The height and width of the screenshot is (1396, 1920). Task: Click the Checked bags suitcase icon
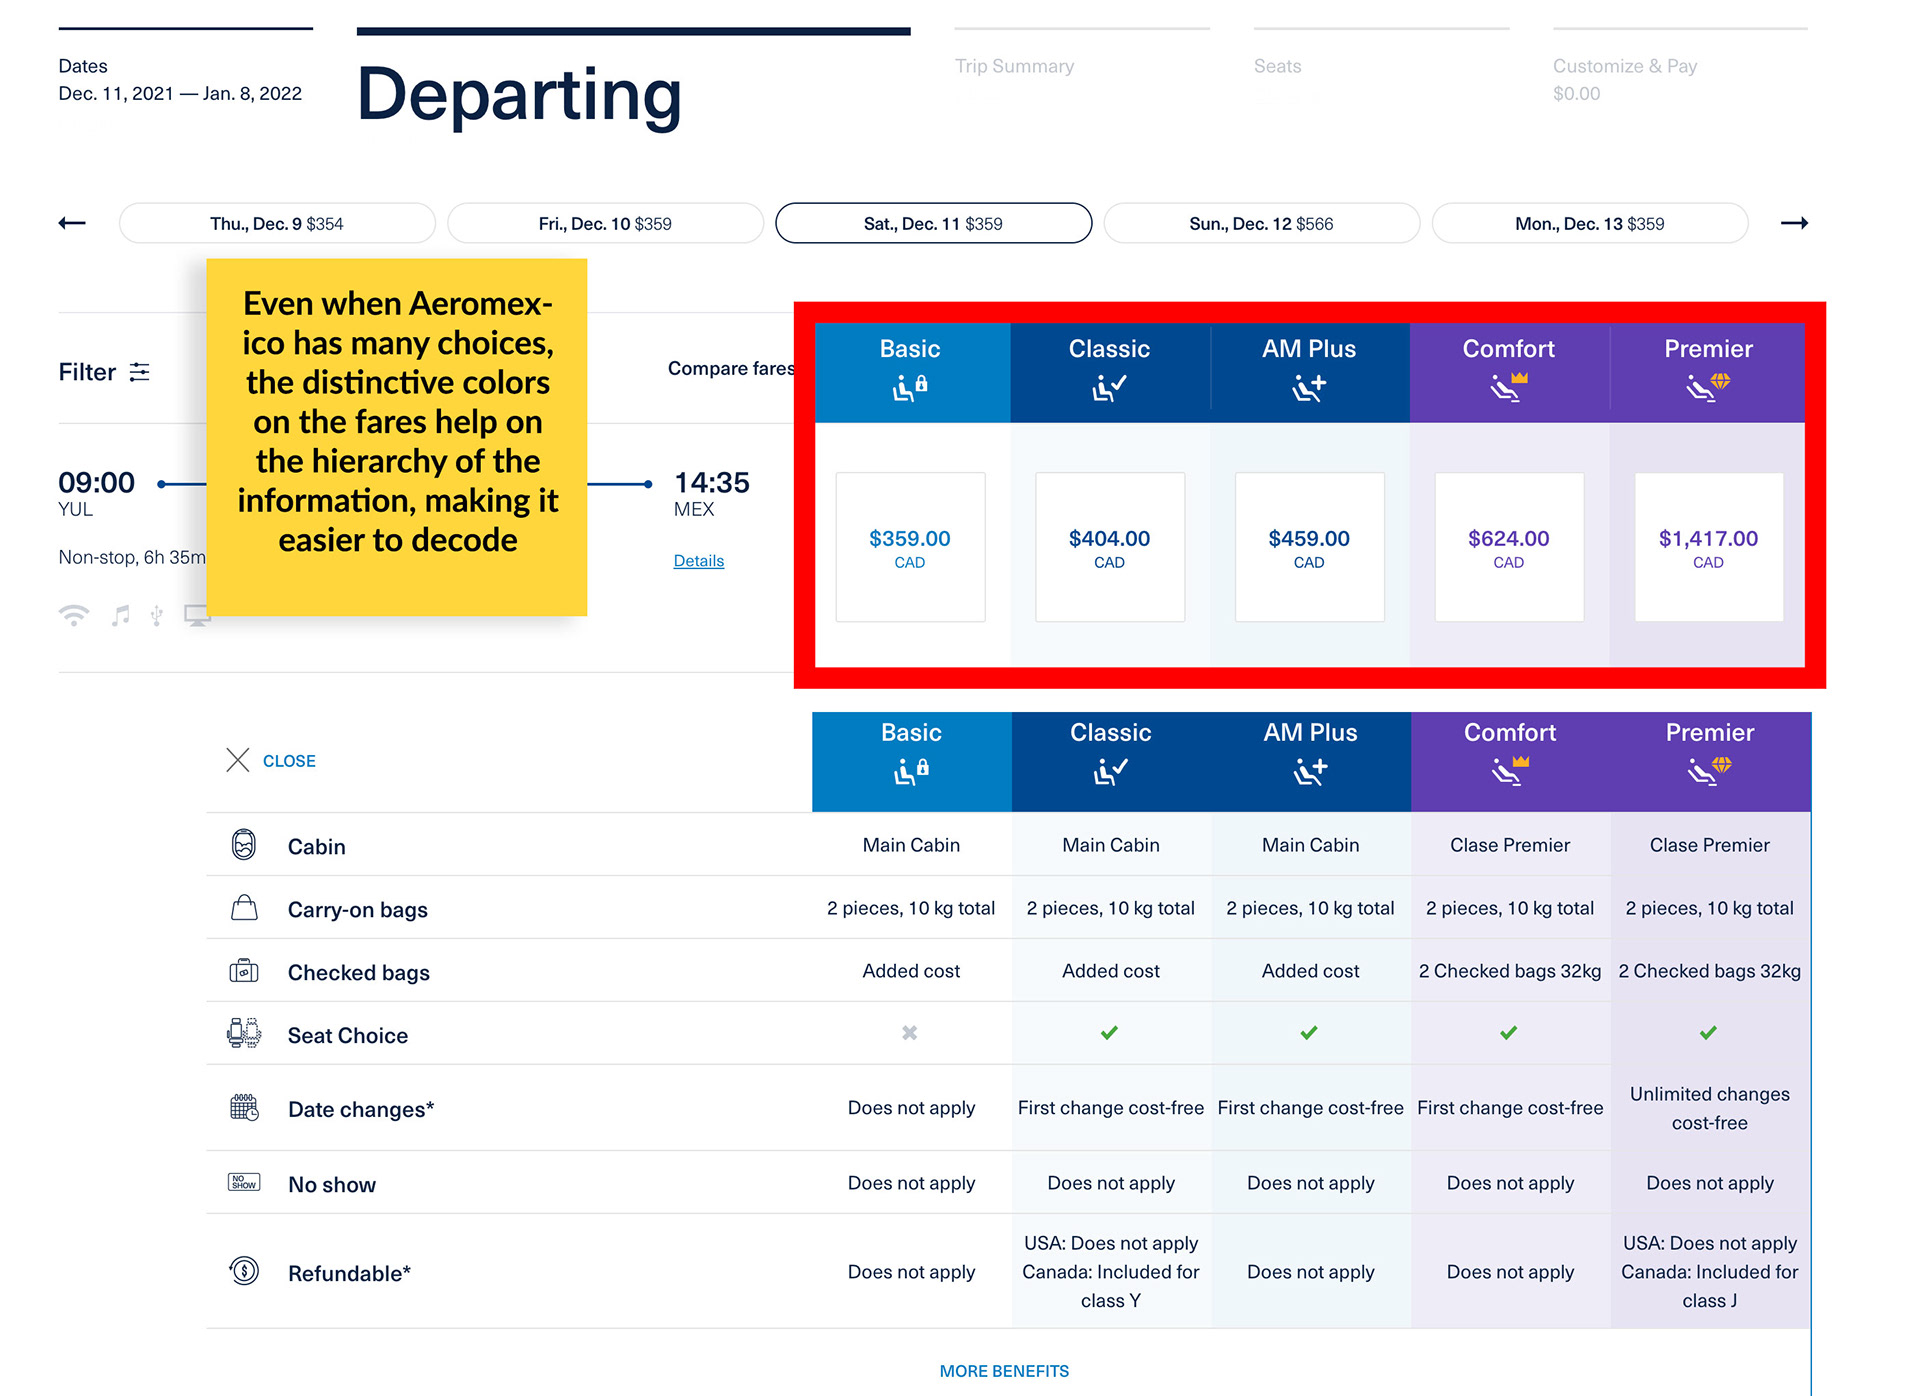[x=244, y=971]
